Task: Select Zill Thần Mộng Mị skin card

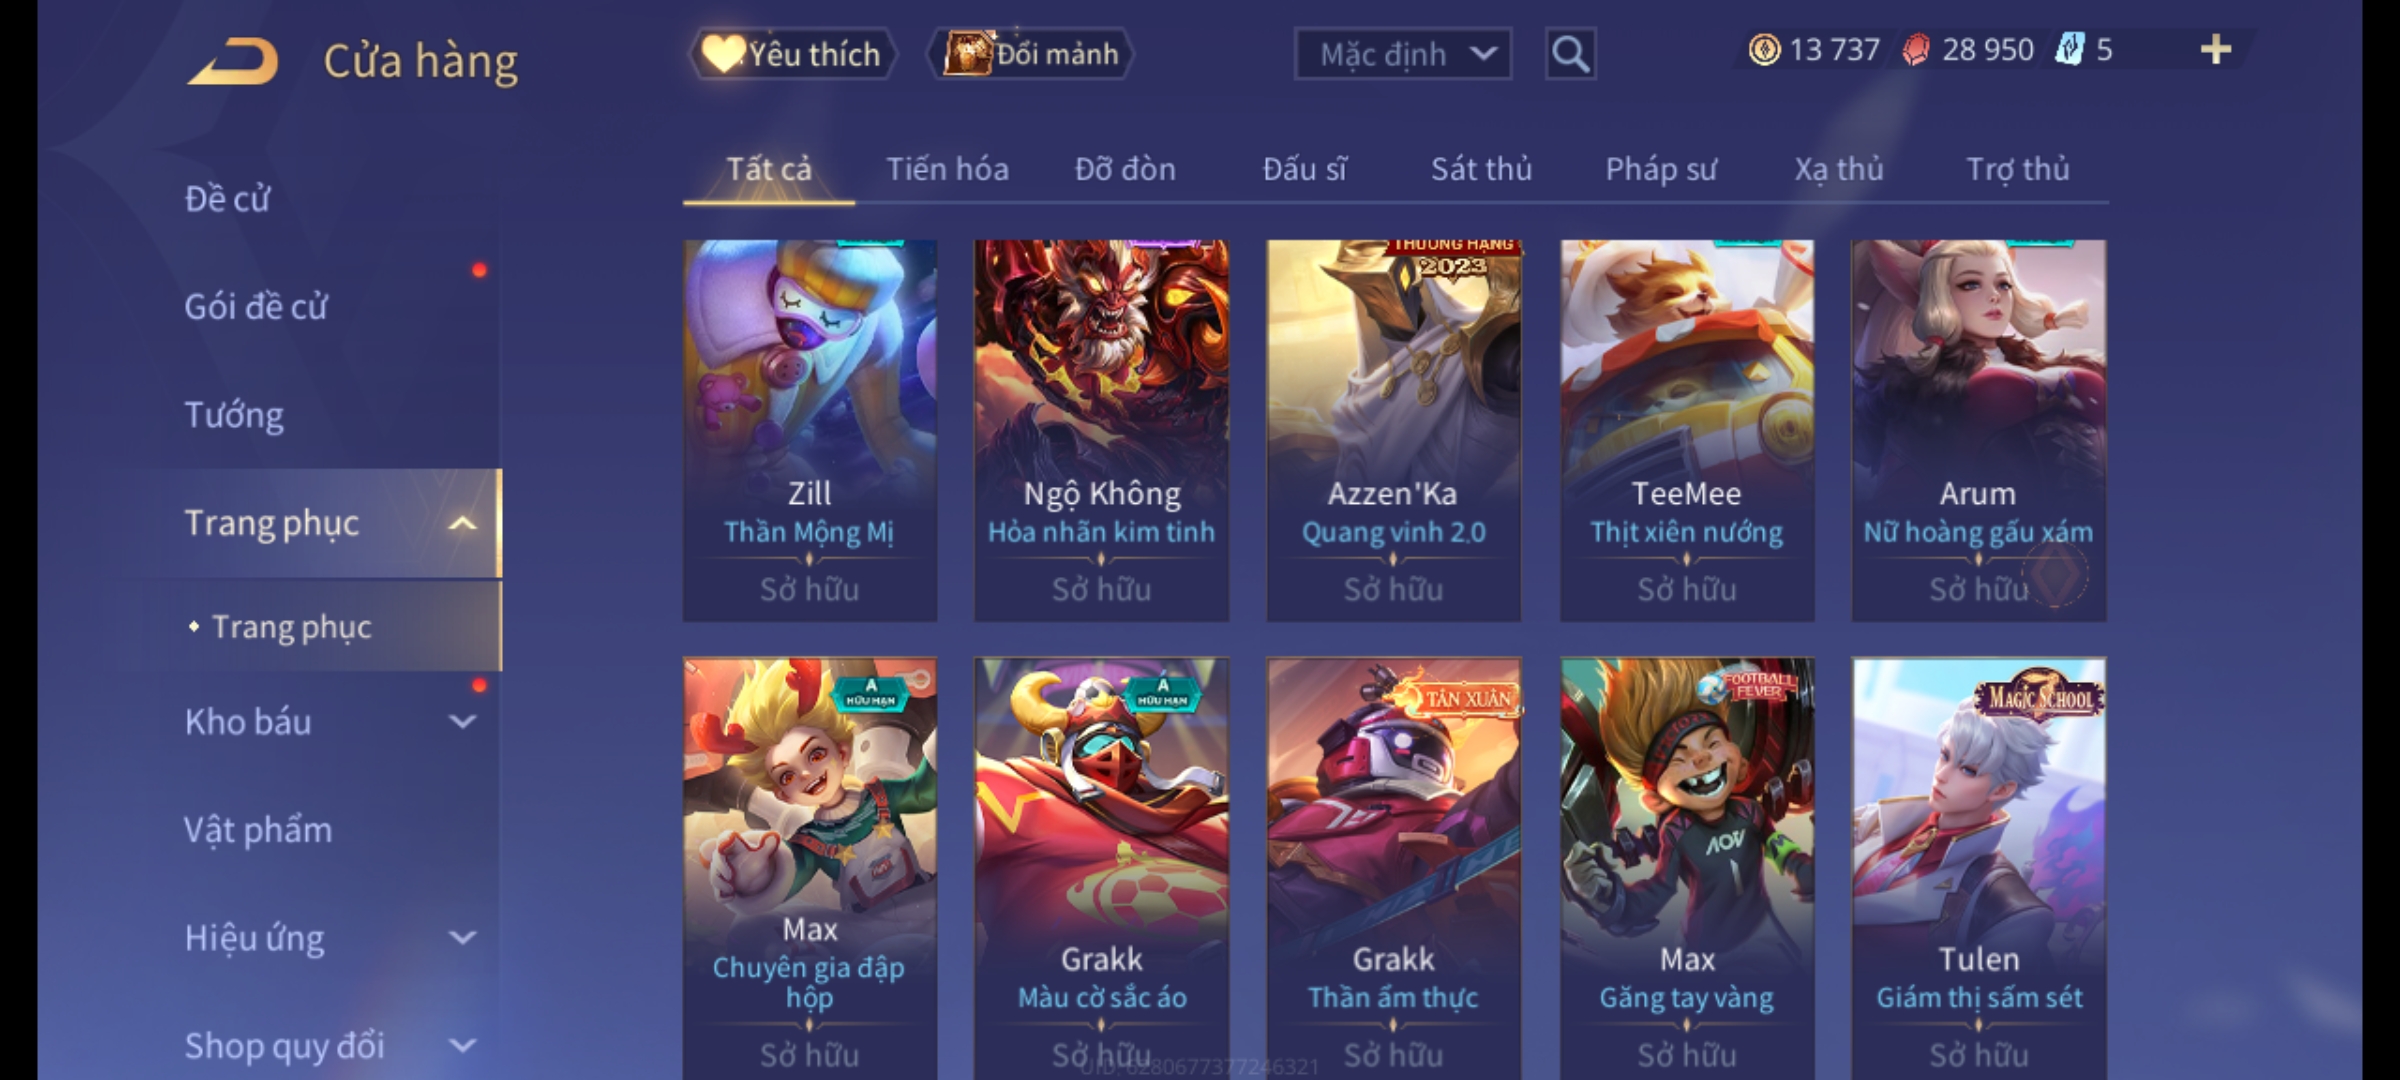Action: pos(810,430)
